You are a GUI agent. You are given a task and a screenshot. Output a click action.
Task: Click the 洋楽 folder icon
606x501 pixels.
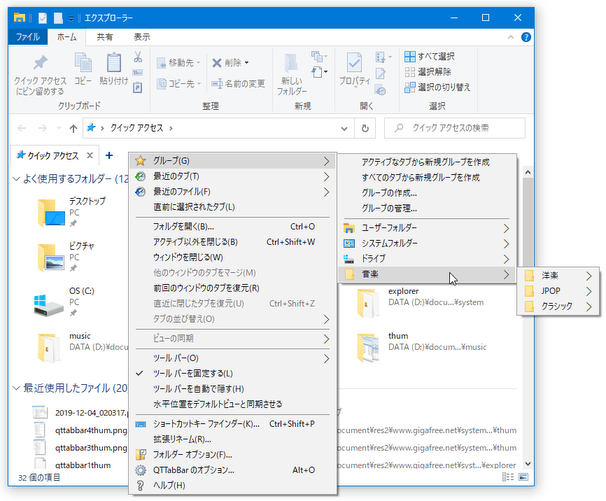click(x=529, y=276)
